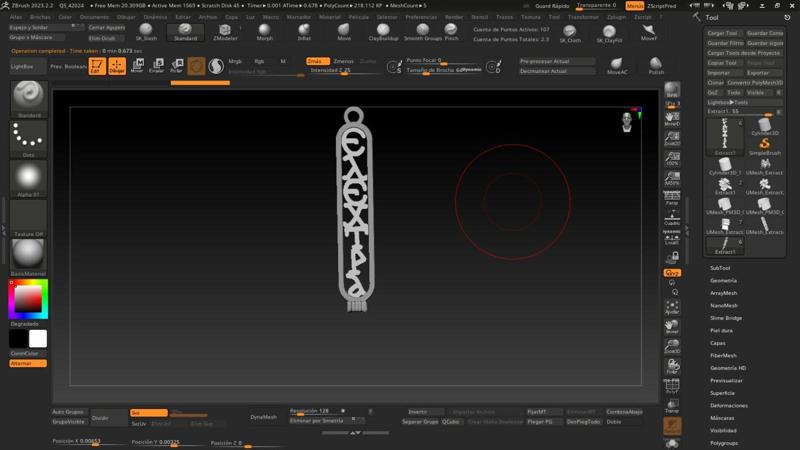
Task: Toggle the orange Qxyz local symmetry button
Action: pos(672,273)
